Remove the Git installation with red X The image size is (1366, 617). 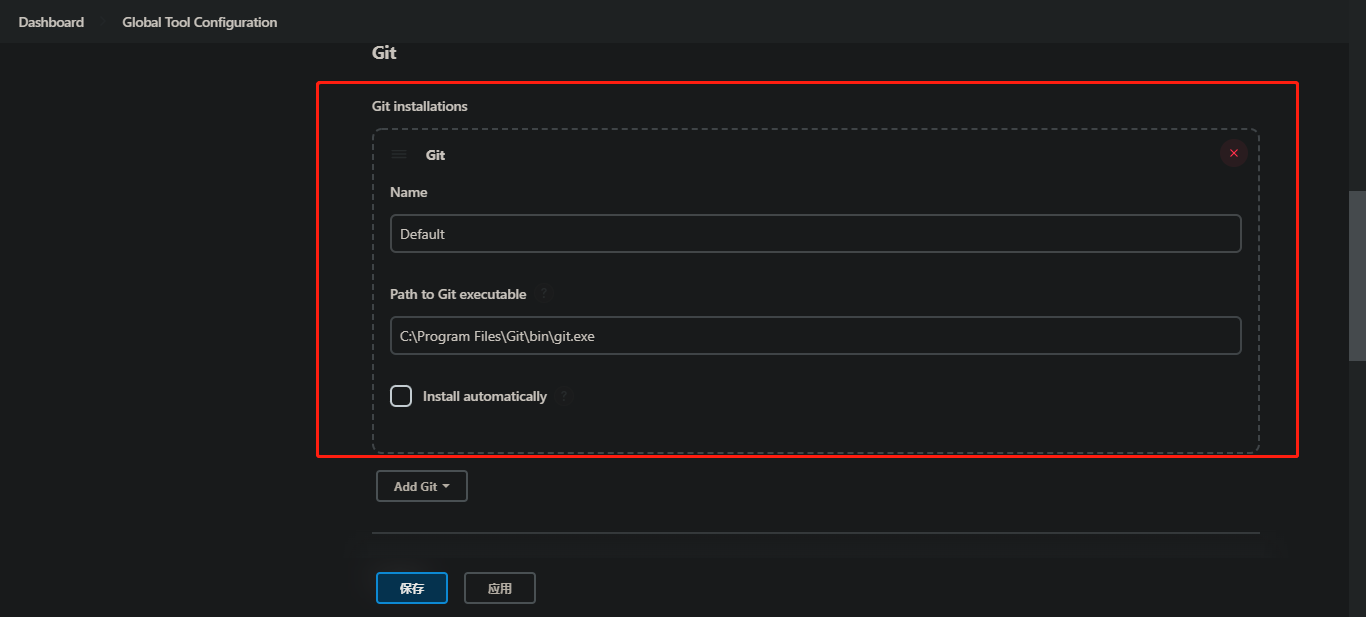(x=1233, y=153)
